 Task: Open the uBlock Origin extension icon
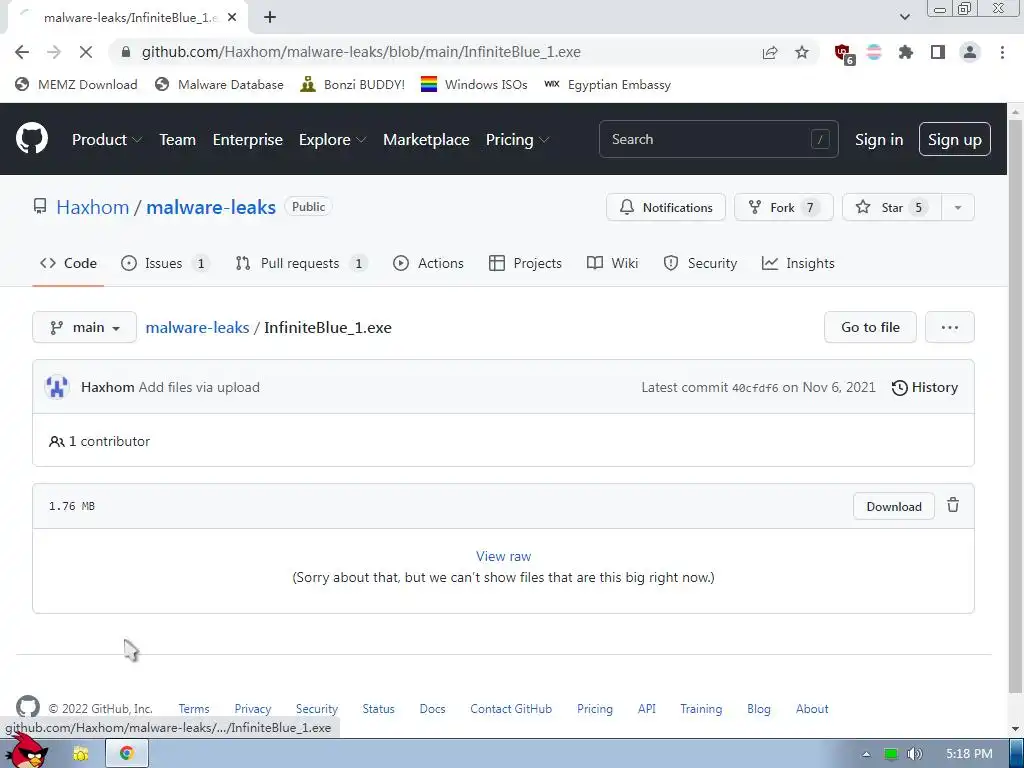[844, 54]
